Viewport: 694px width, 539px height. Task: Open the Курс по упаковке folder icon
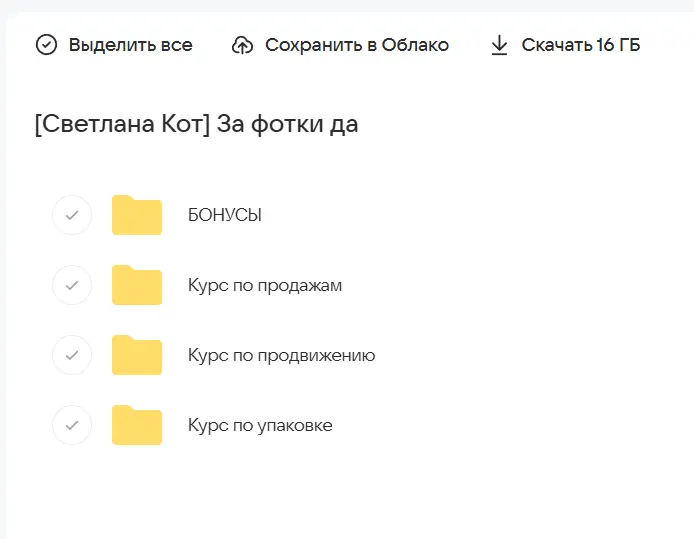pyautogui.click(x=136, y=425)
